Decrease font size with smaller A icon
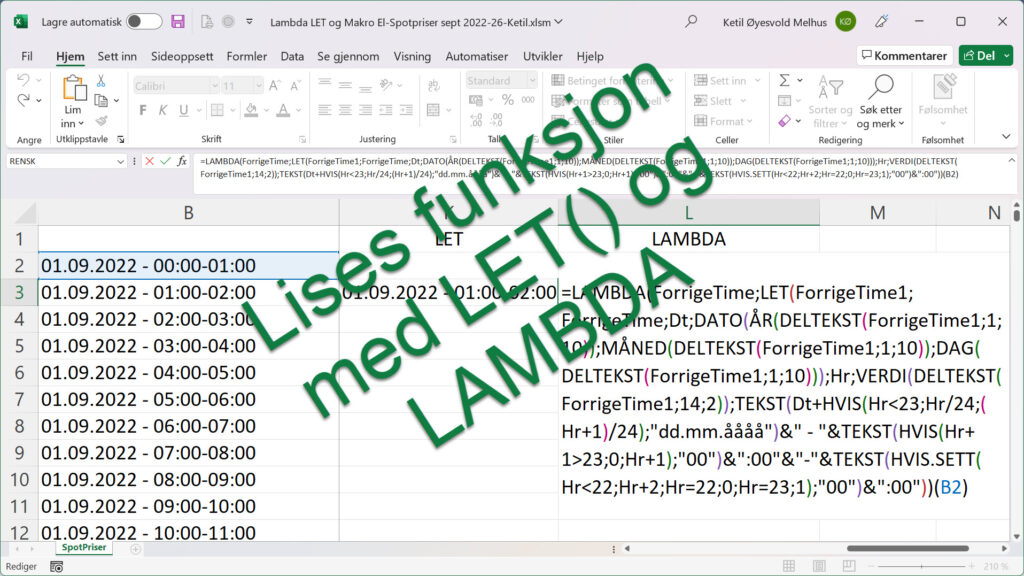The image size is (1024, 576). 295,86
